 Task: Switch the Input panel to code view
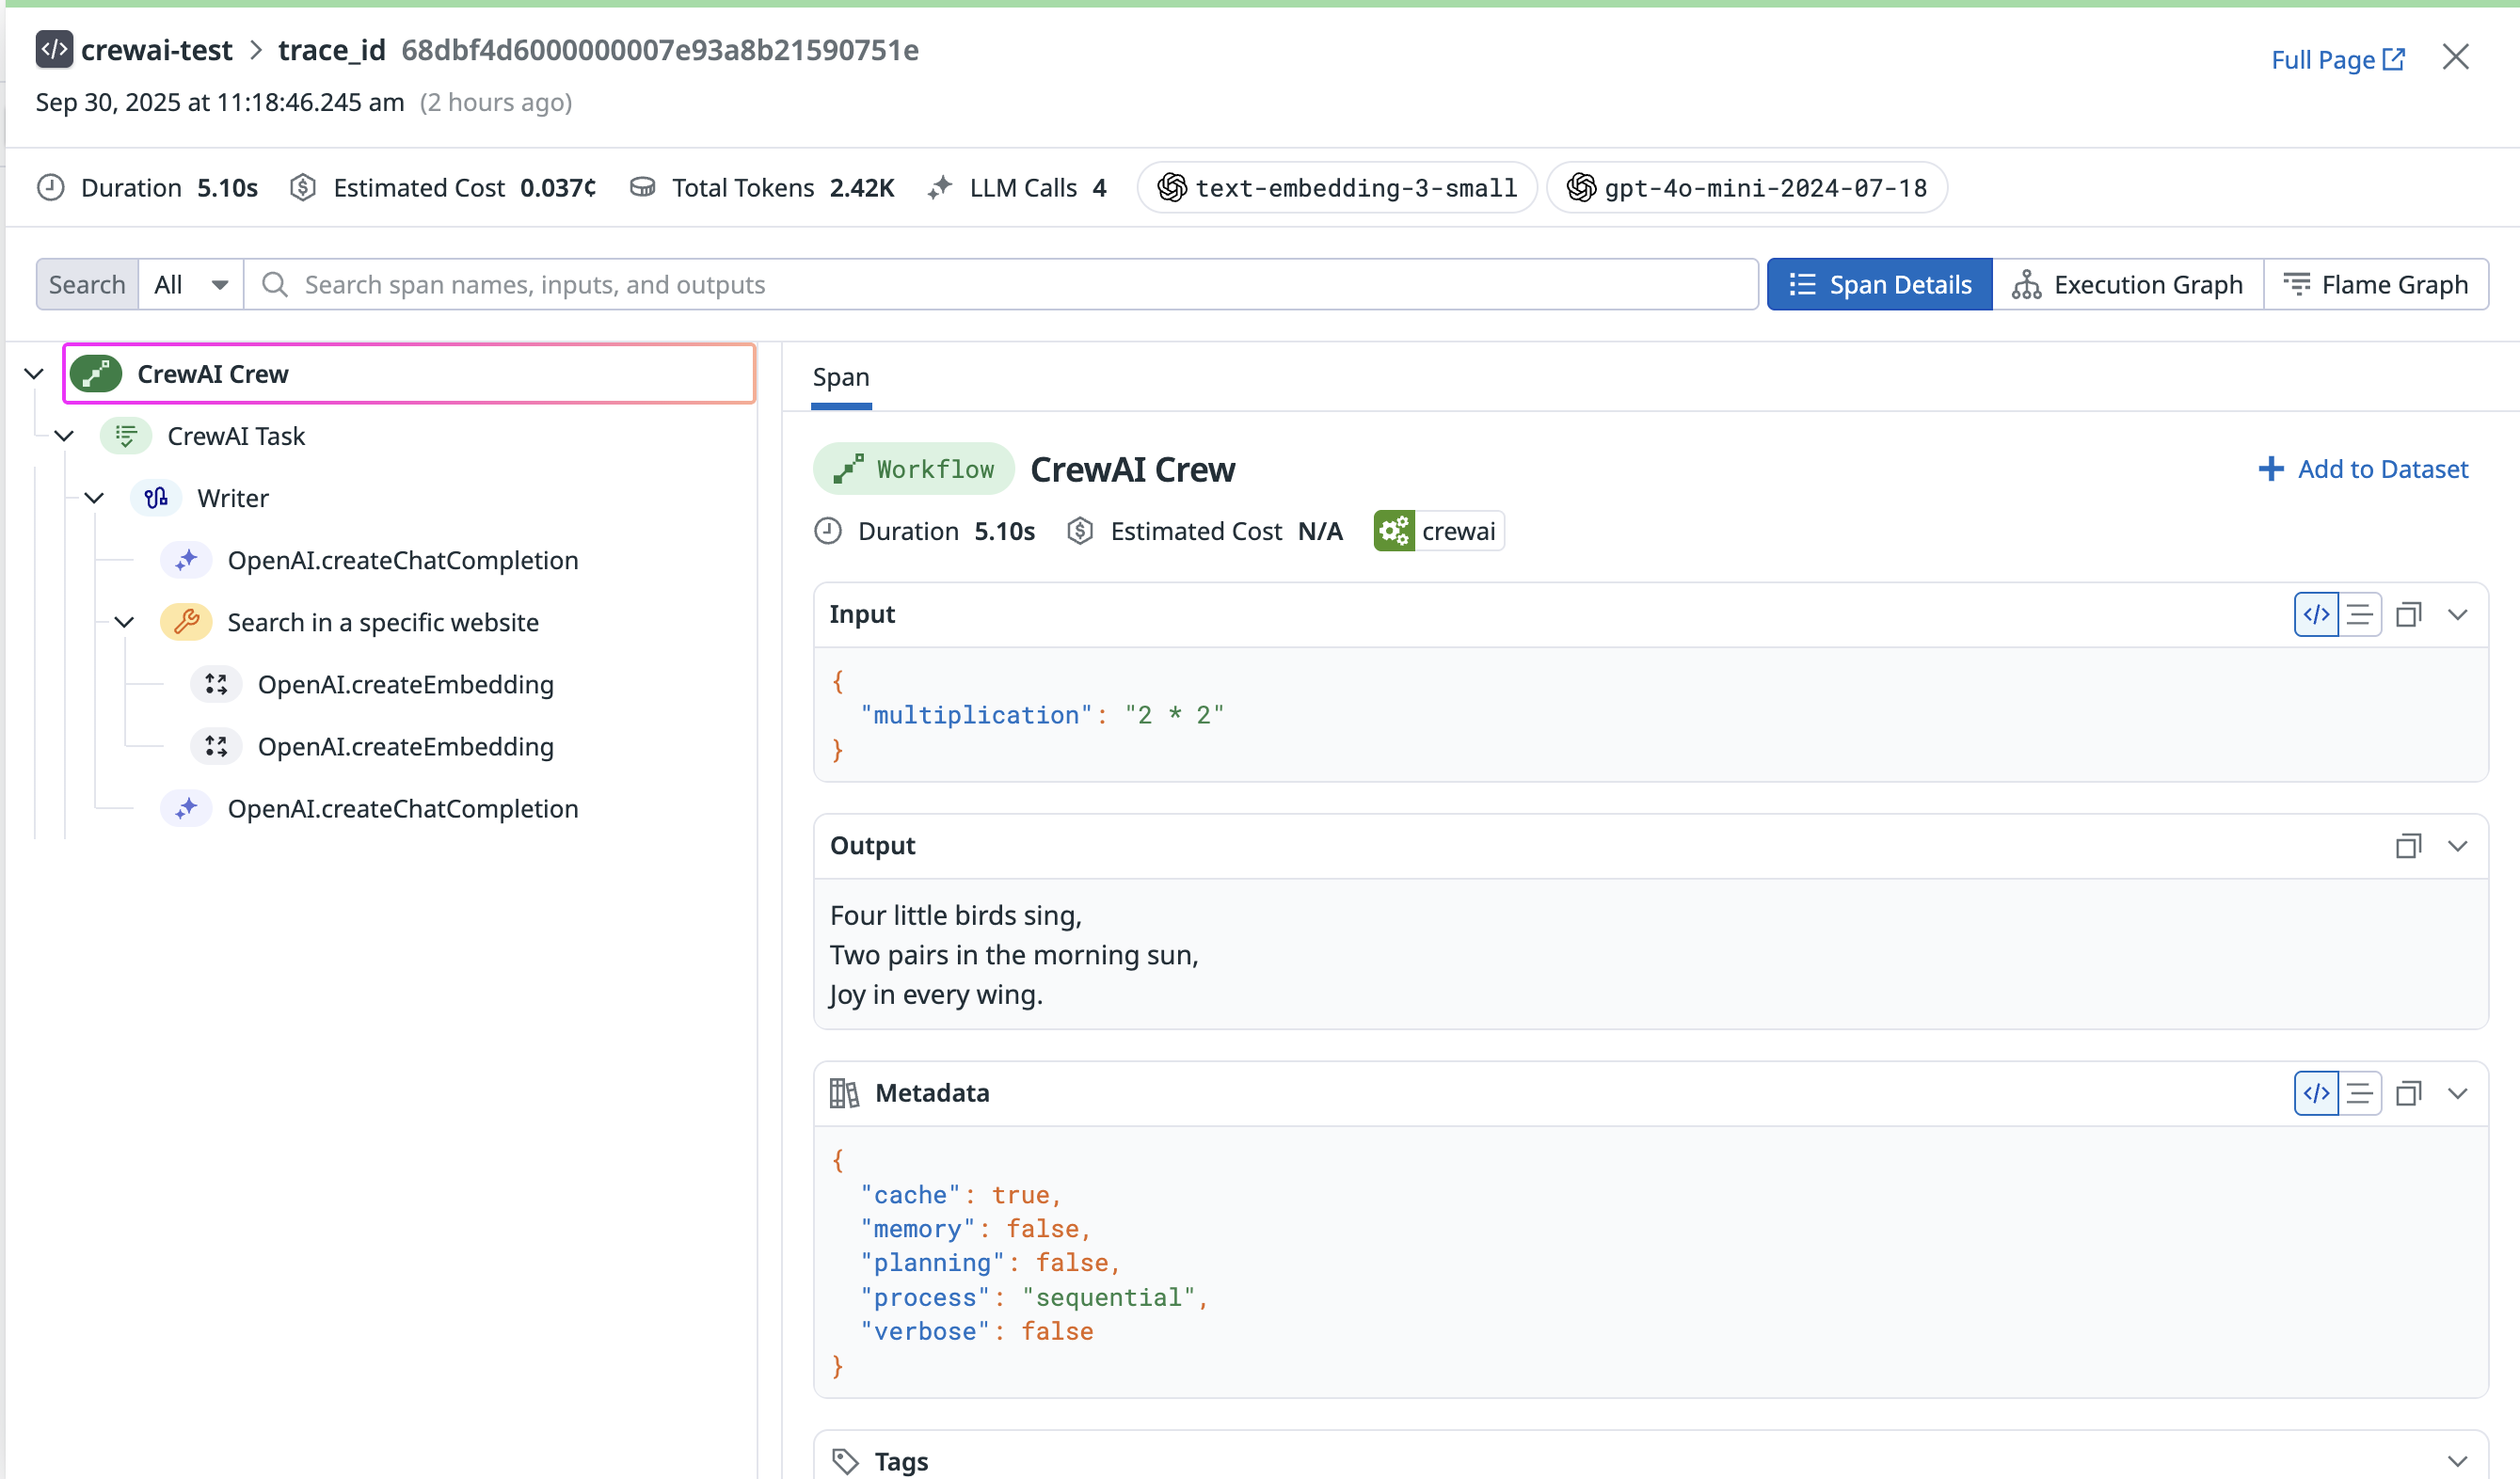pyautogui.click(x=2316, y=614)
